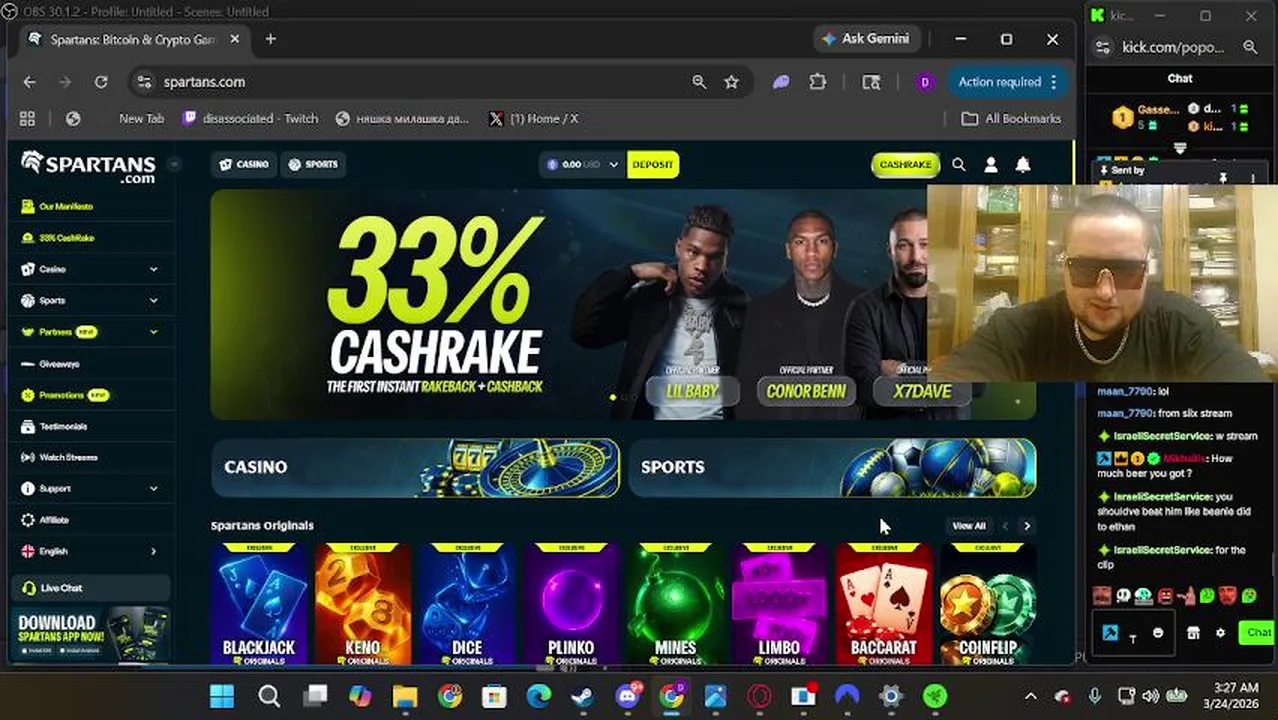Expand the Partners sidebar section
1278x720 pixels.
click(x=153, y=332)
